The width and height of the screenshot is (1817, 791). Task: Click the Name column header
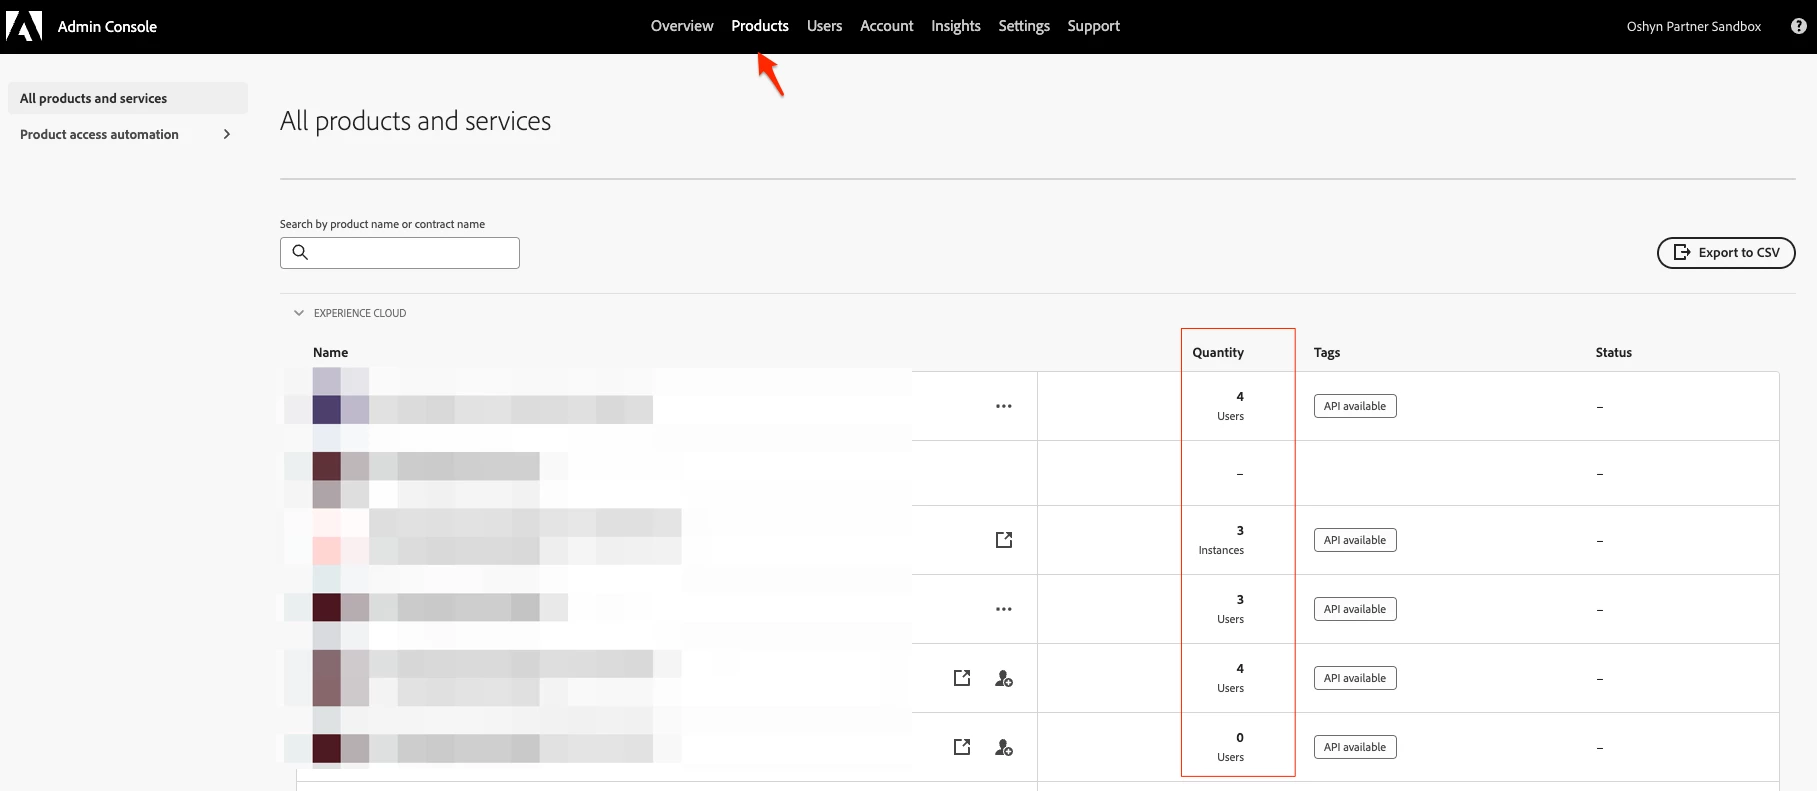pyautogui.click(x=331, y=352)
